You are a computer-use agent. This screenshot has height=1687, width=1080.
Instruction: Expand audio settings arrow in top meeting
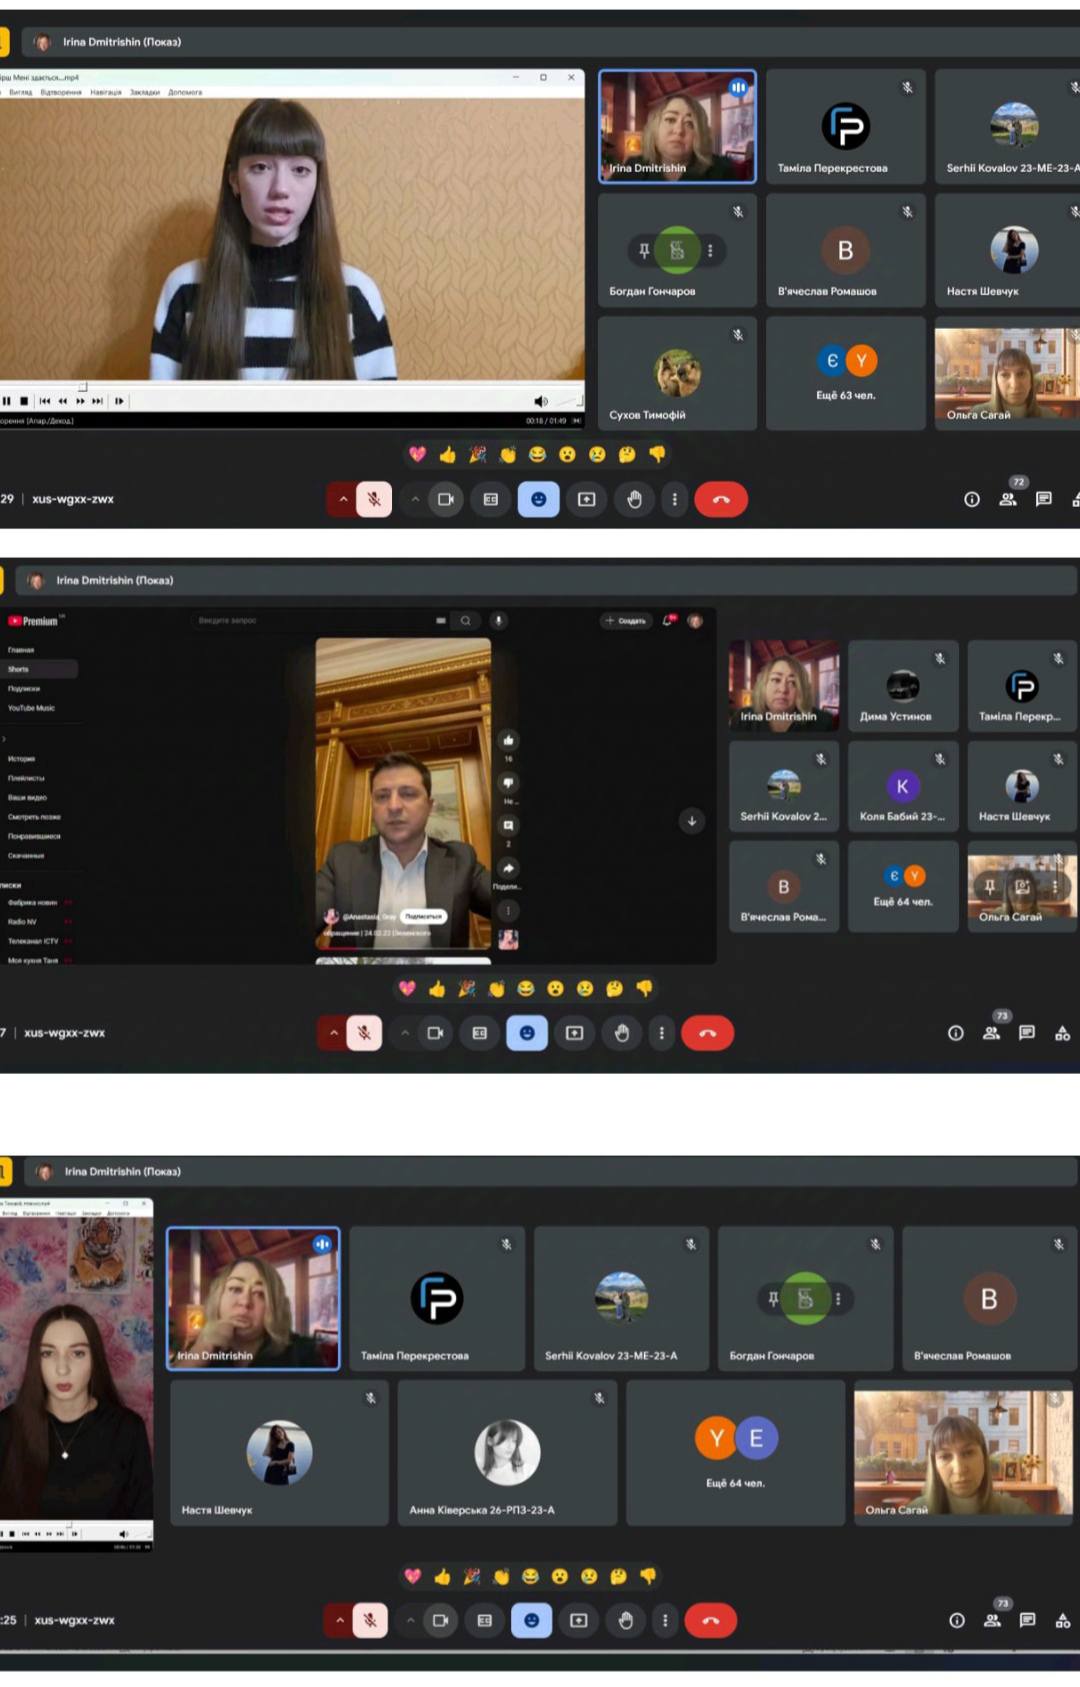[343, 499]
